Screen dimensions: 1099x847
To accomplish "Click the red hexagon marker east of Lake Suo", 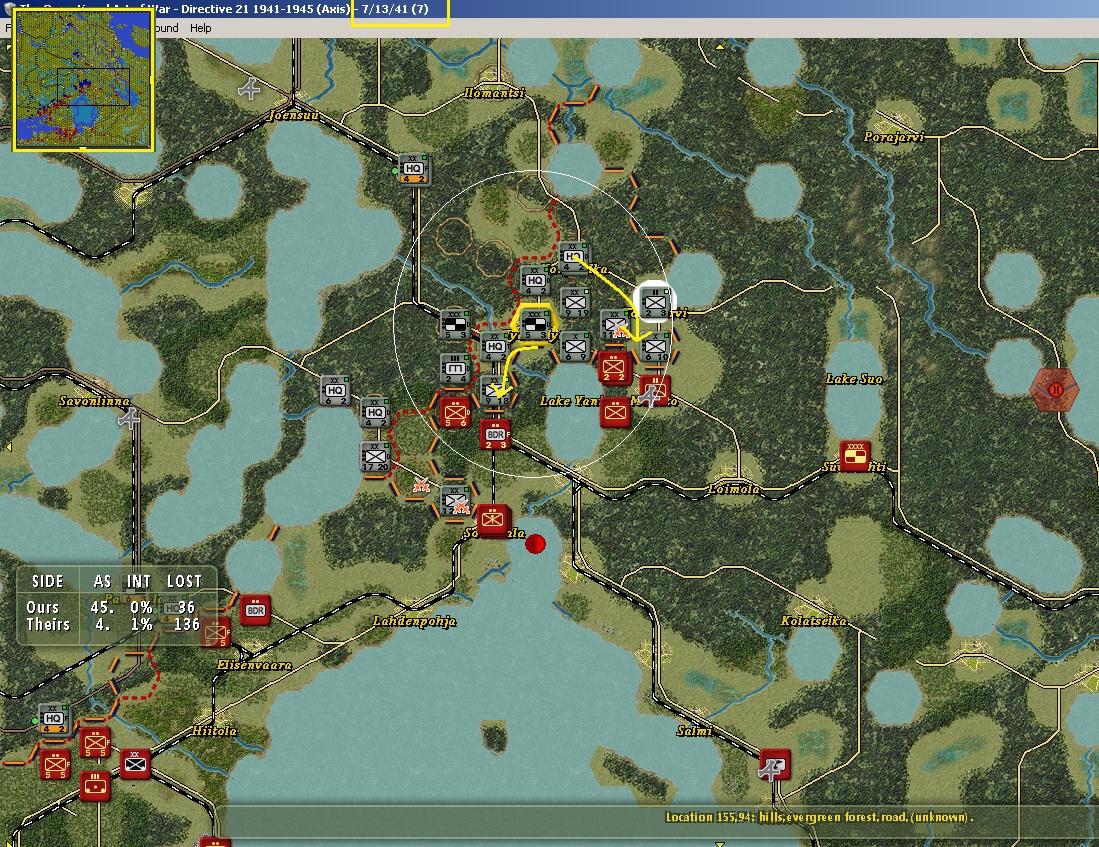I will coord(1055,390).
